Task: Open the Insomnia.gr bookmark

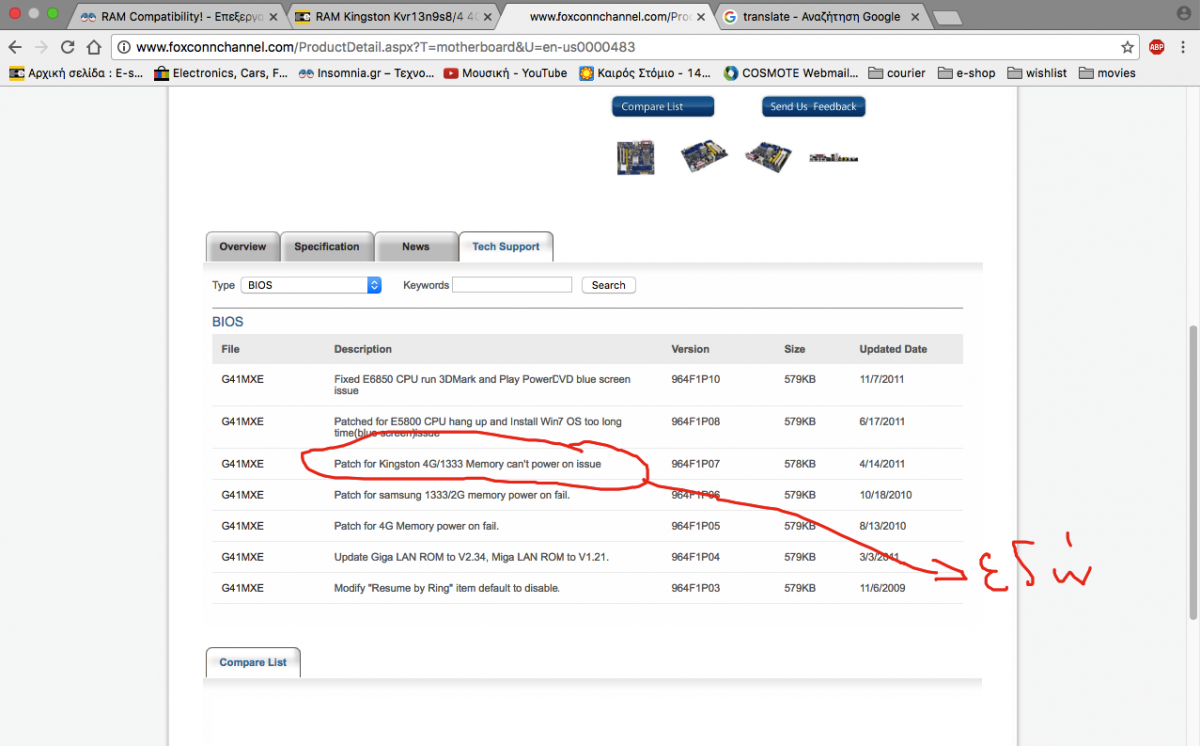Action: [366, 73]
